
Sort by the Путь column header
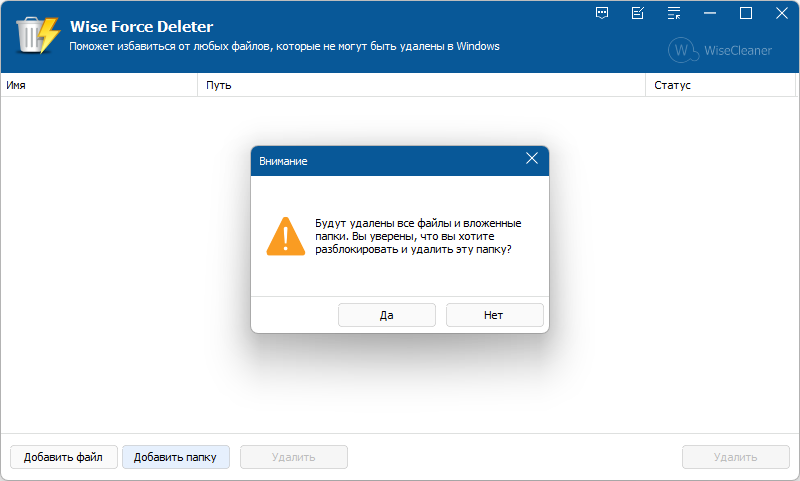tap(421, 85)
